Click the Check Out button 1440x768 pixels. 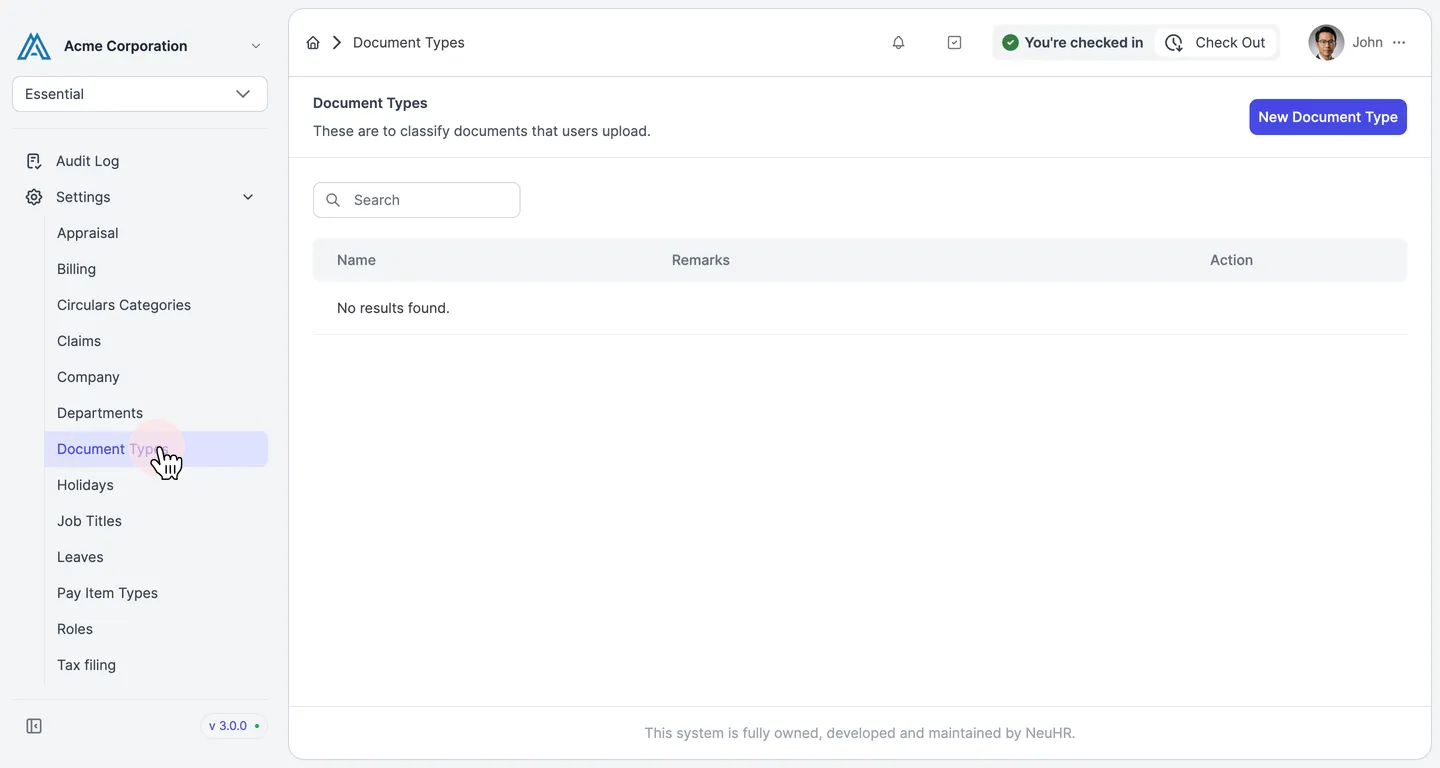pyautogui.click(x=1216, y=42)
